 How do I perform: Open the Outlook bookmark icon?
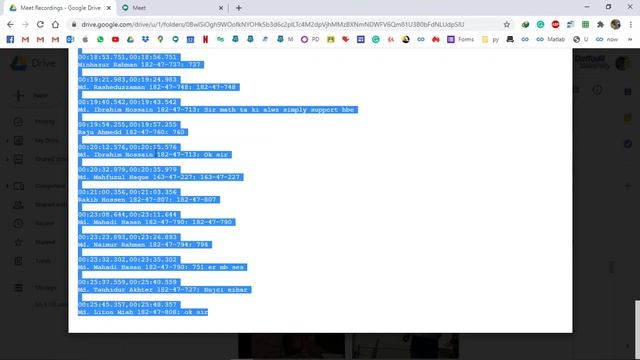70,39
